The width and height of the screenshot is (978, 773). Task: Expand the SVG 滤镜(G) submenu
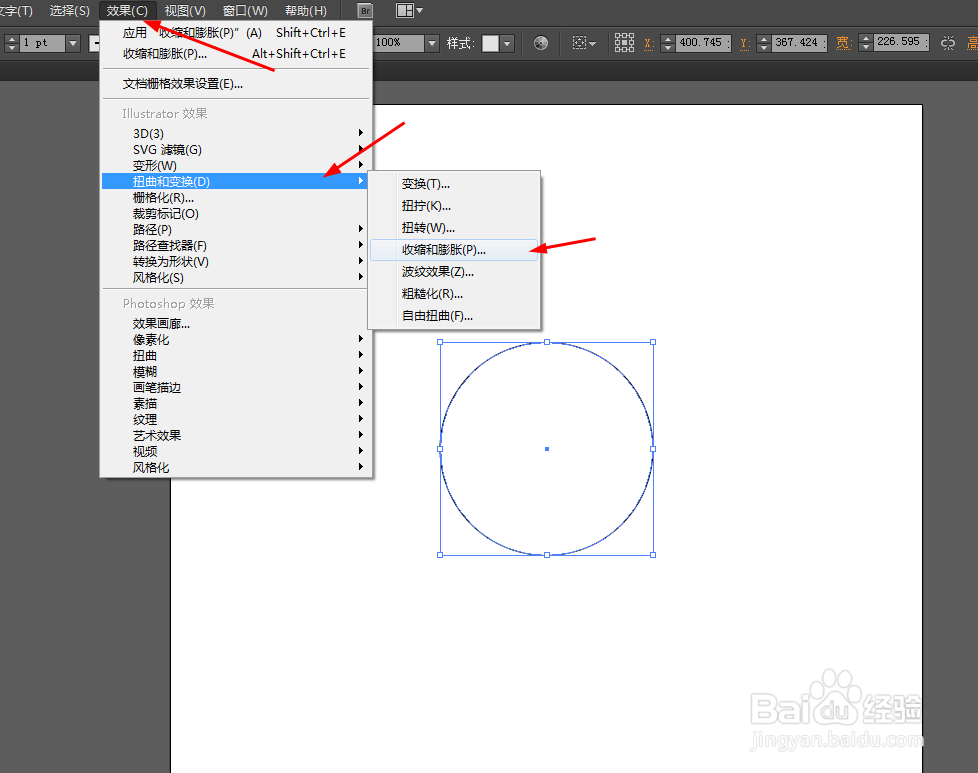(x=236, y=150)
